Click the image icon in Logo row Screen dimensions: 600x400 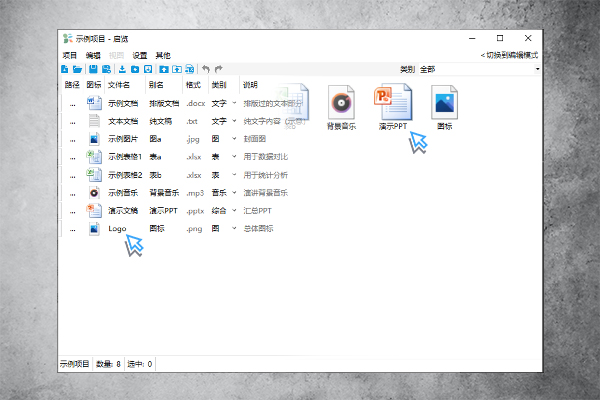tap(94, 229)
